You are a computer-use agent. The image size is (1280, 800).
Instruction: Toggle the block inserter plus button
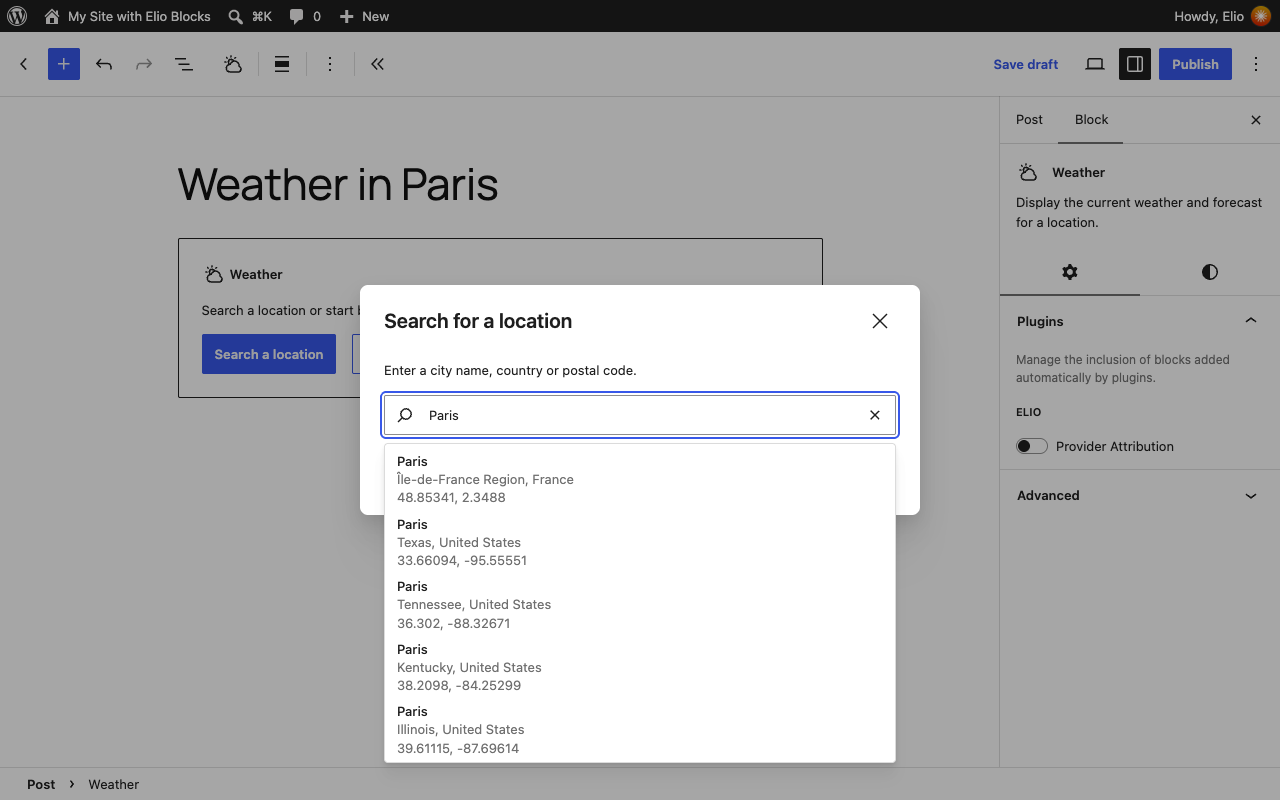(x=64, y=64)
